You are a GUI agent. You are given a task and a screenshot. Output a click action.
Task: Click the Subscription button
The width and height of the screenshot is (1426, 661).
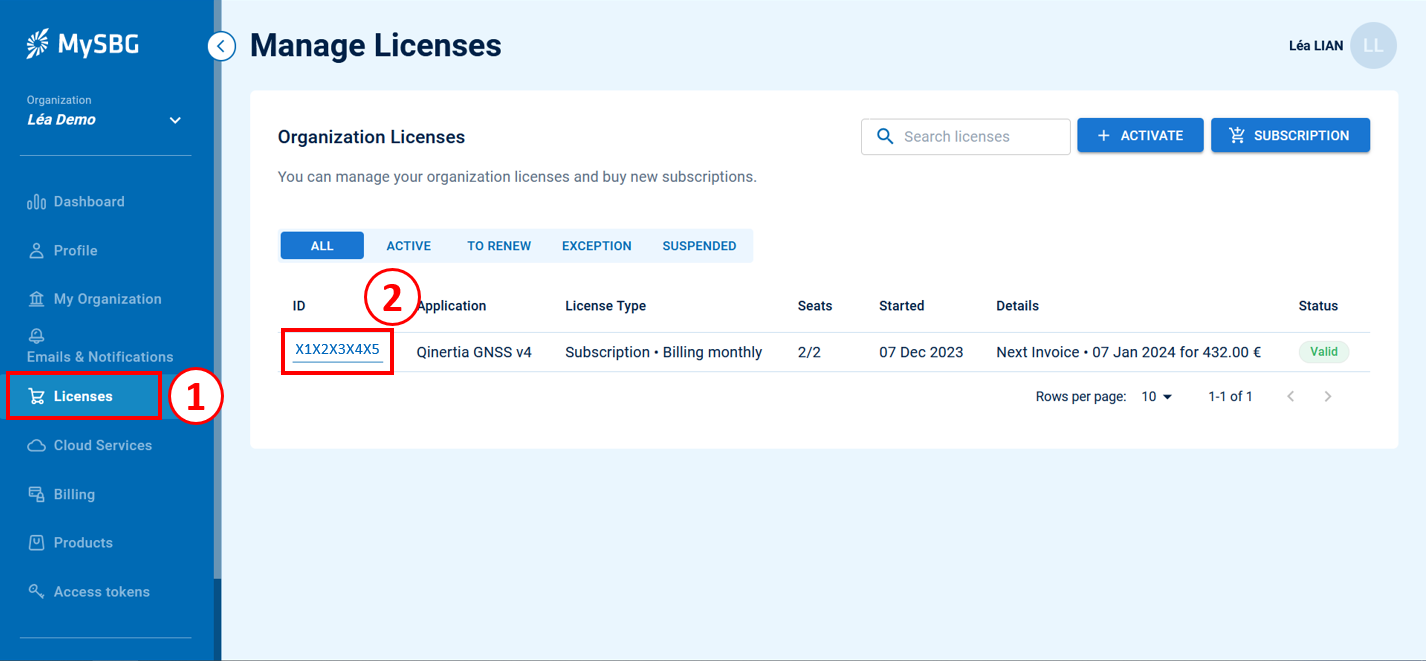click(x=1289, y=136)
